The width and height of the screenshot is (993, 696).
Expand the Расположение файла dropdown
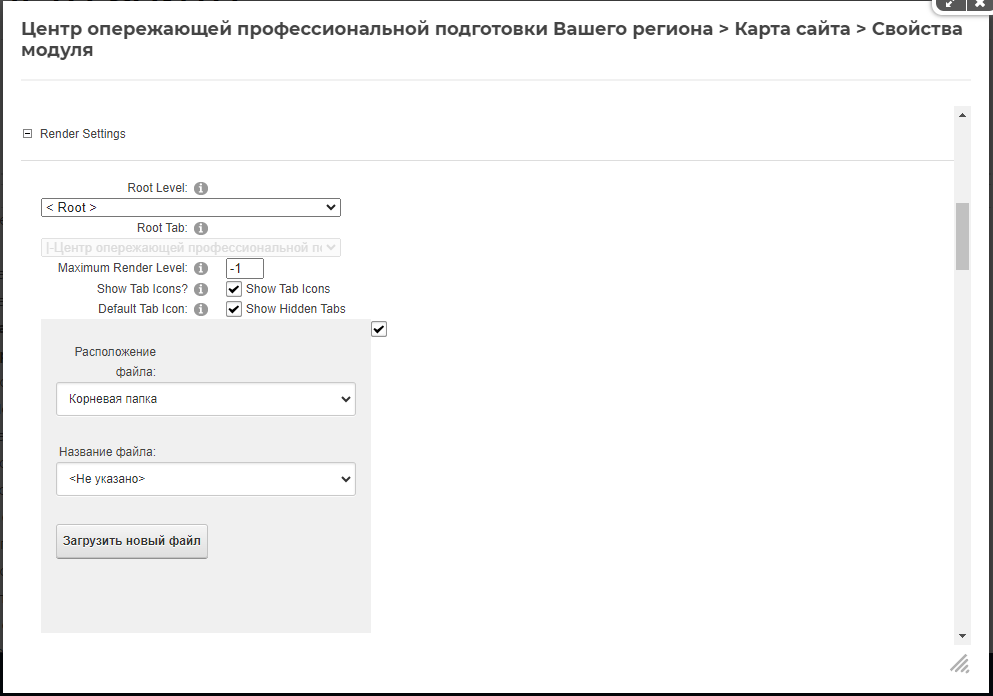click(x=205, y=399)
